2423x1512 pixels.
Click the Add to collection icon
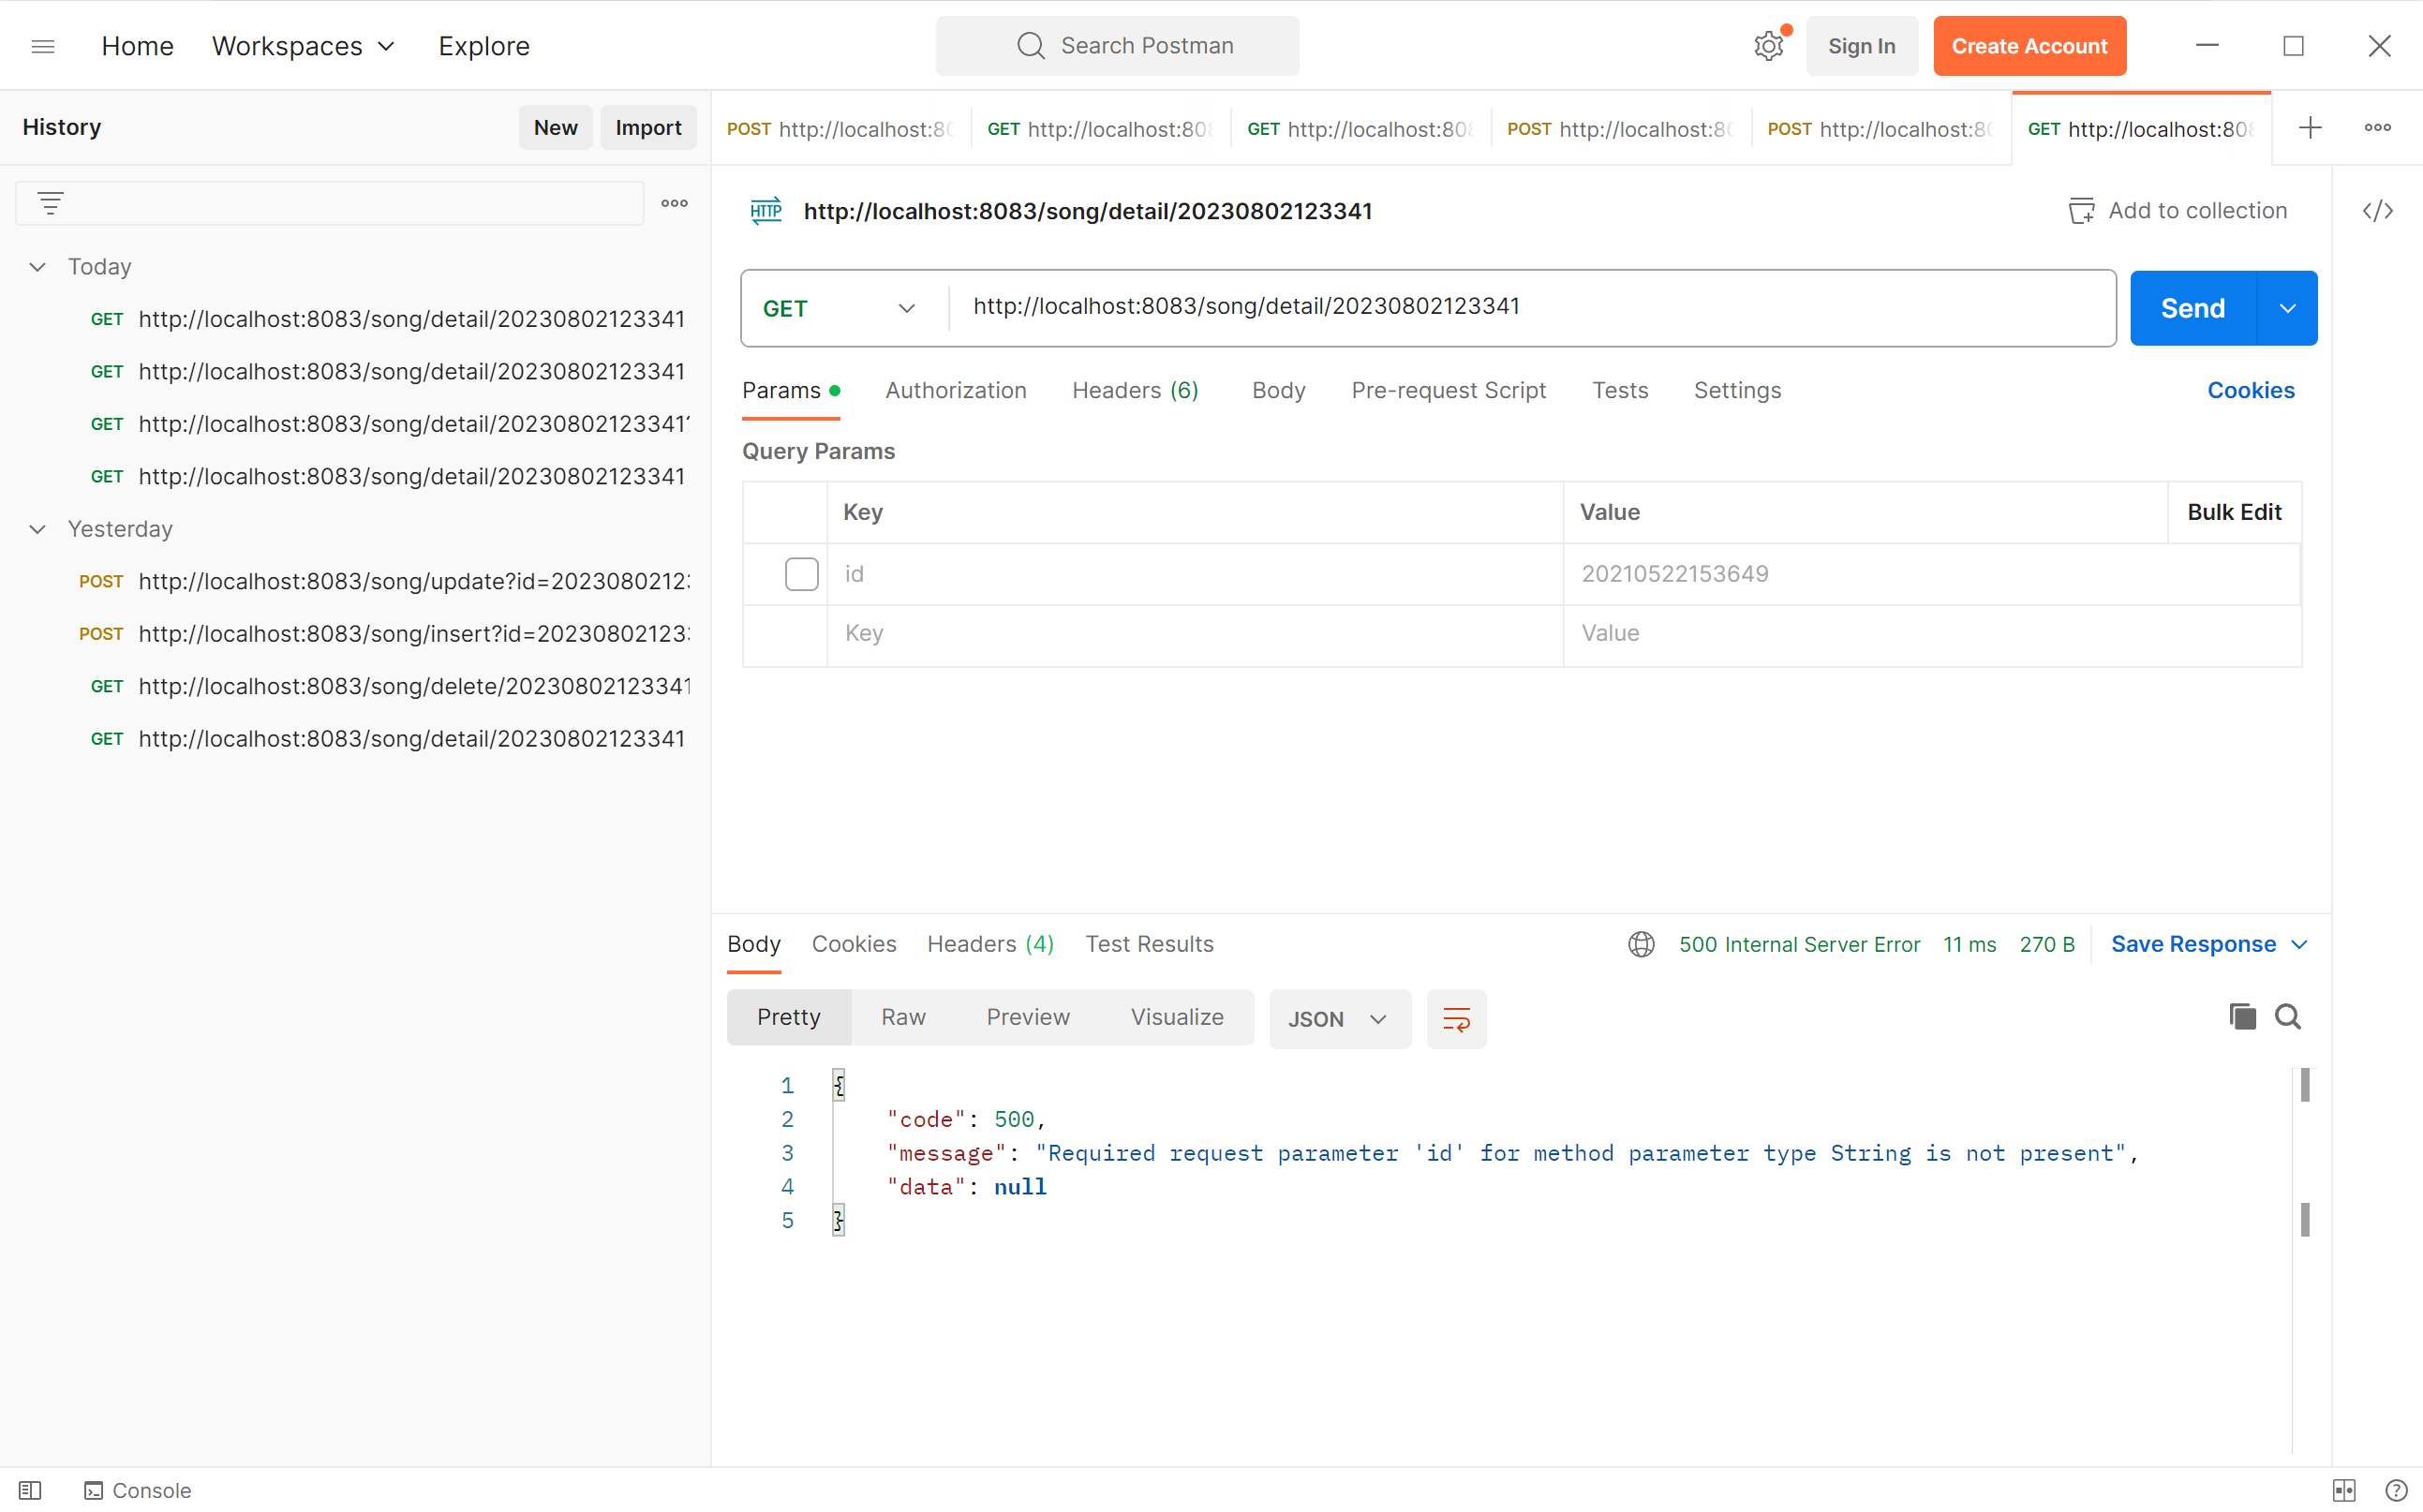click(2081, 211)
